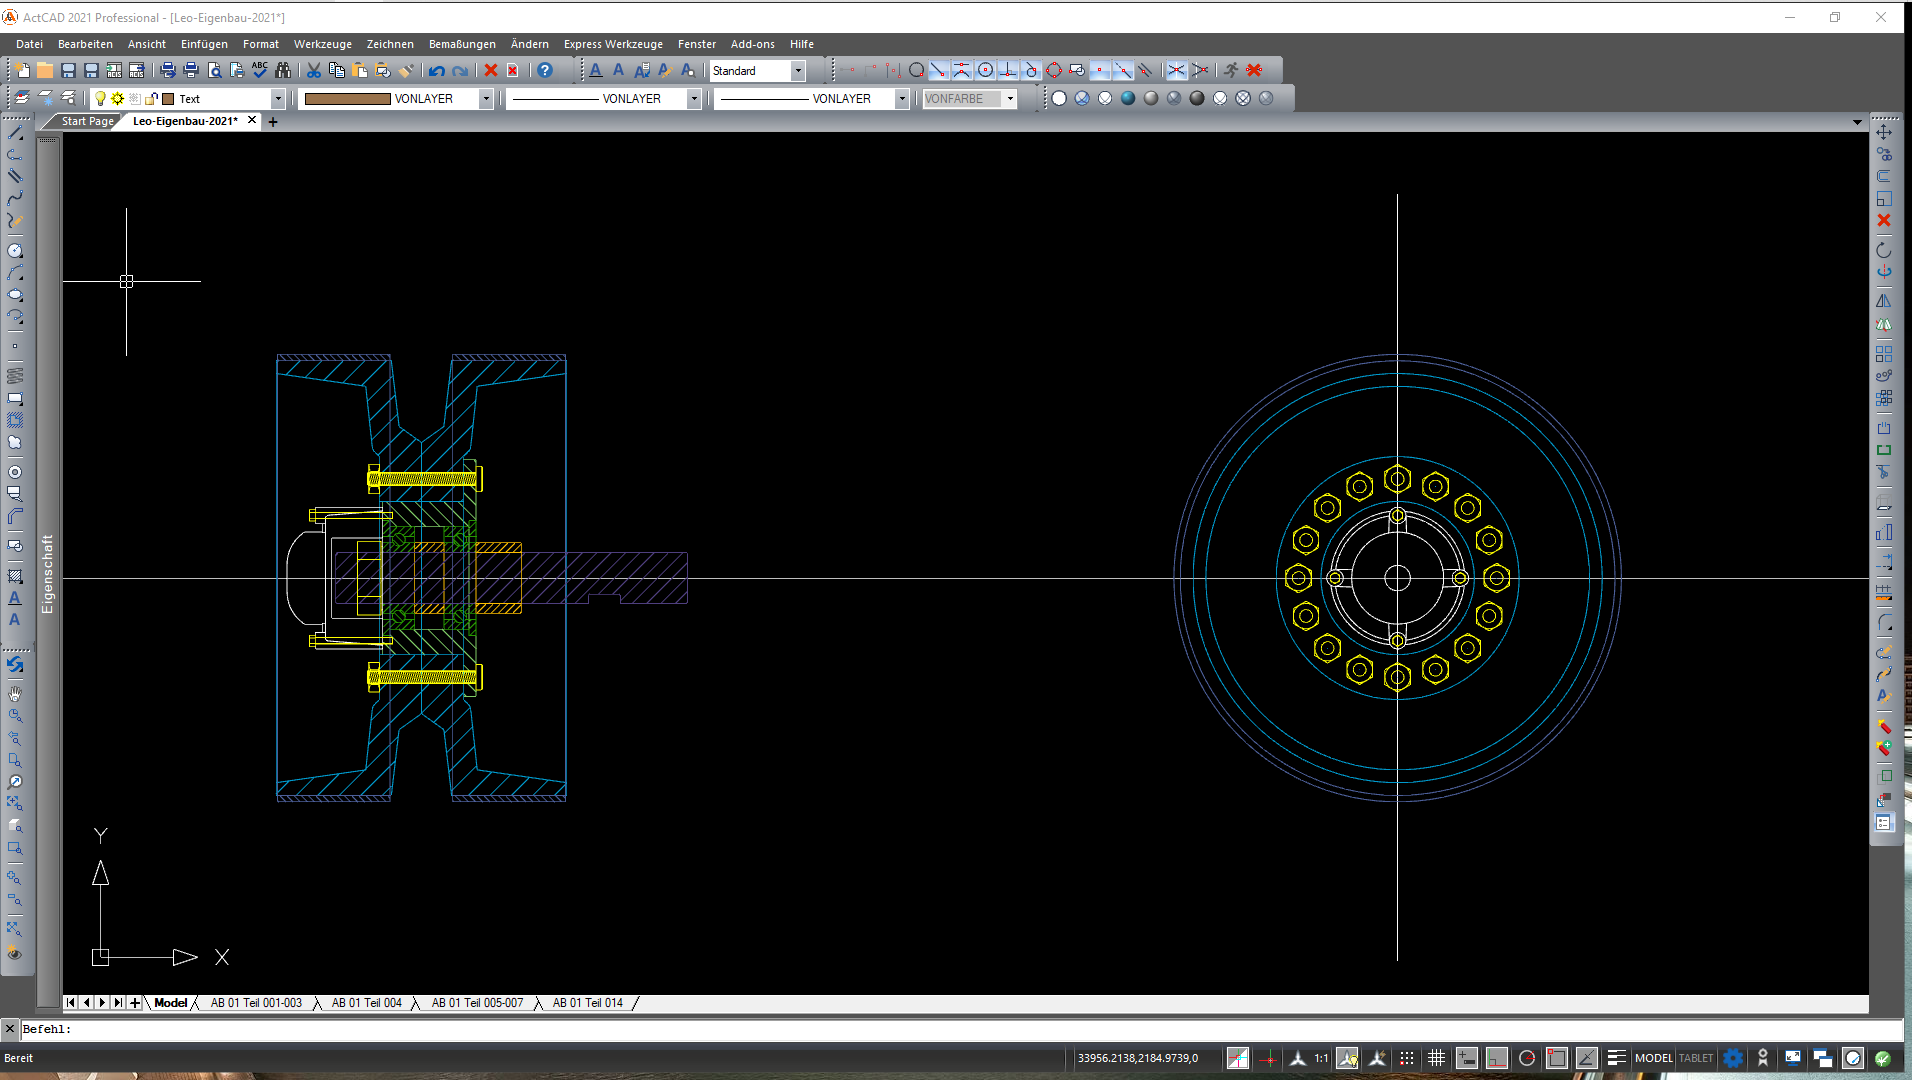Toggle snap dots in status bar

(x=1407, y=1058)
